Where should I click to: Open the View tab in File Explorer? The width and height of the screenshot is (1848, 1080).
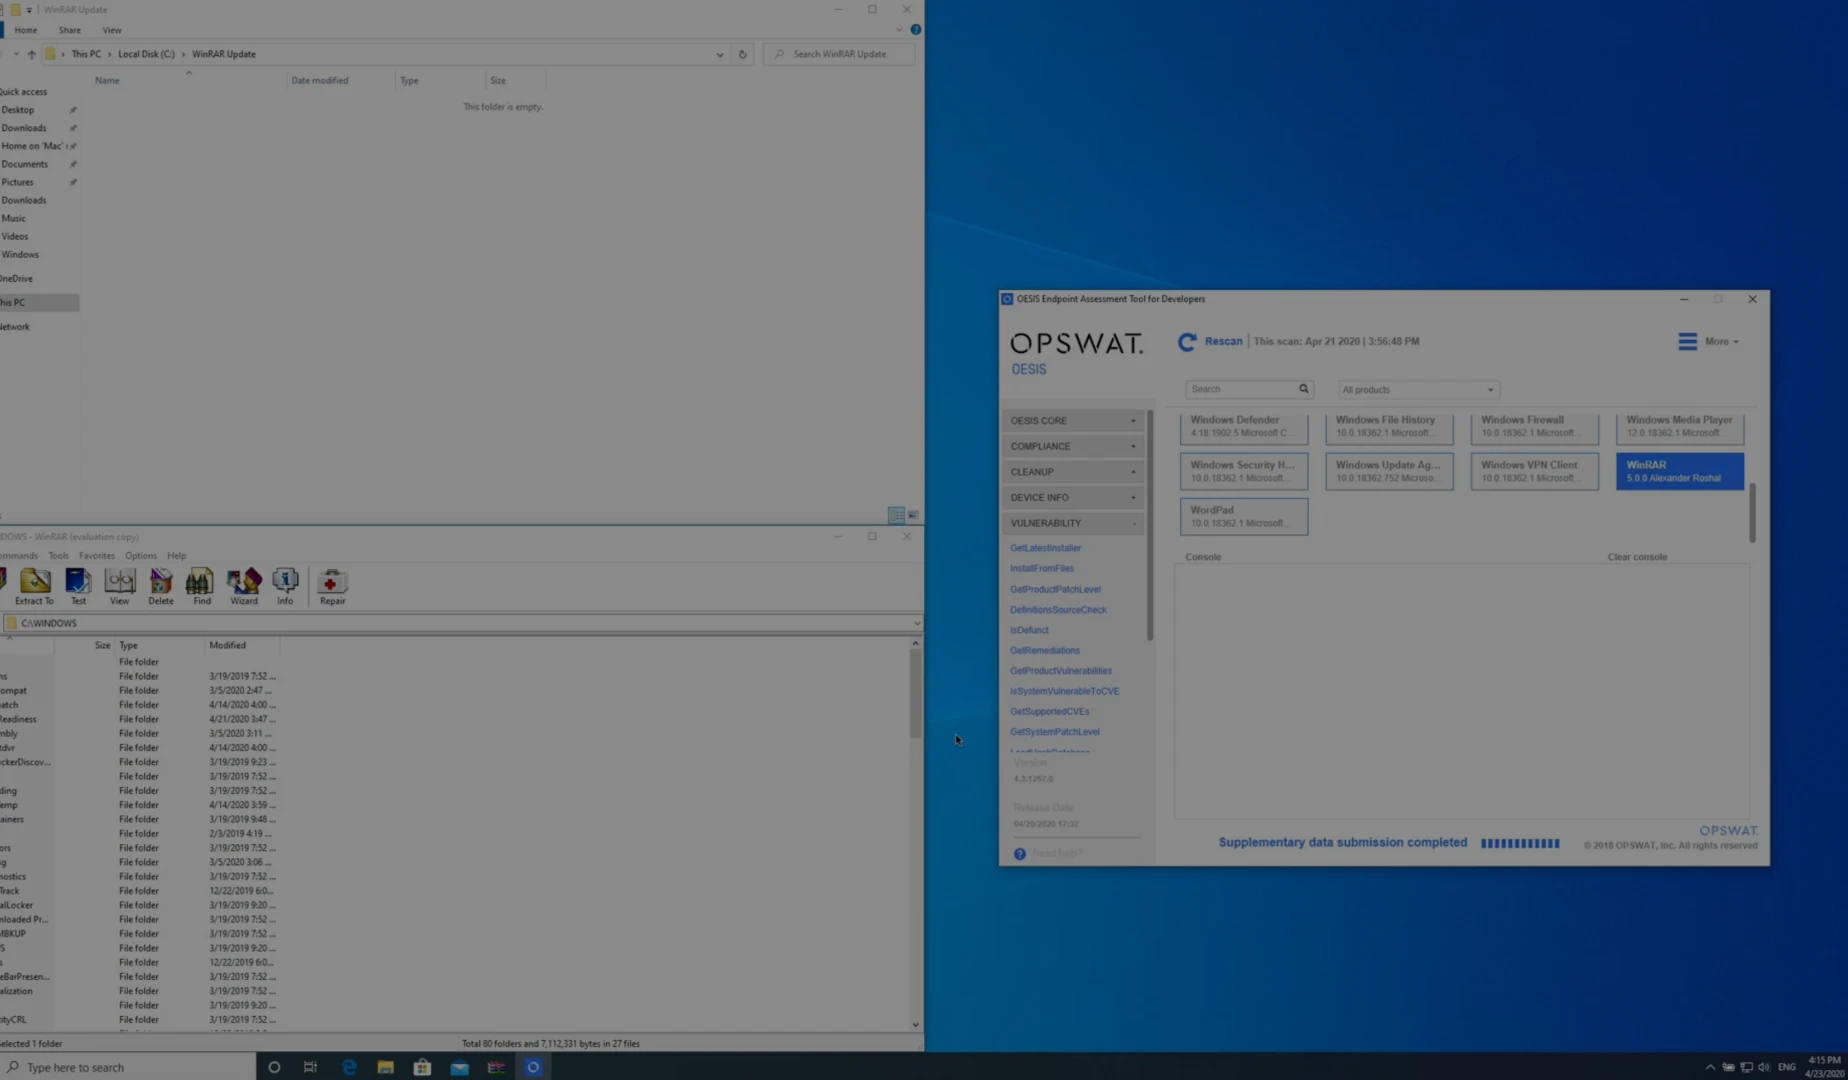[112, 30]
